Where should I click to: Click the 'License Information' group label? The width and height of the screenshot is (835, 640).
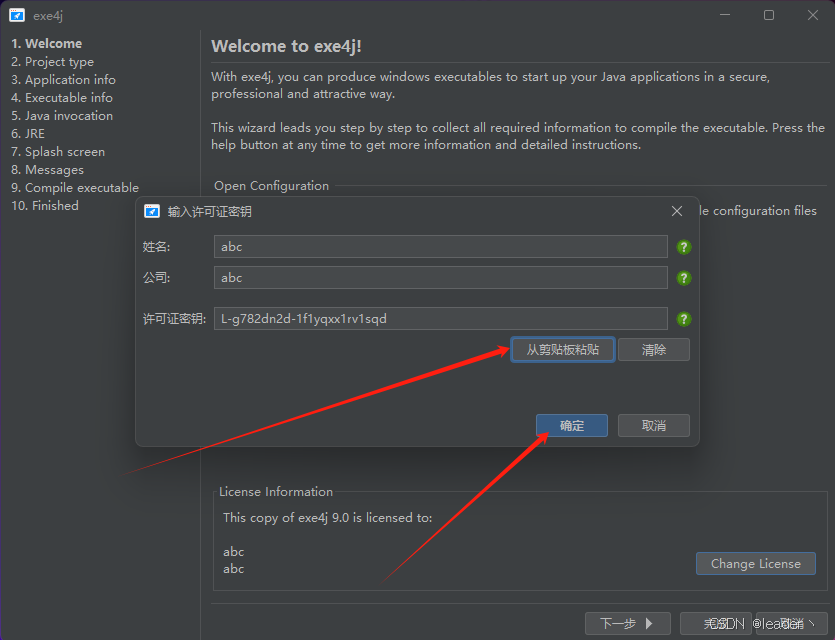click(x=276, y=491)
